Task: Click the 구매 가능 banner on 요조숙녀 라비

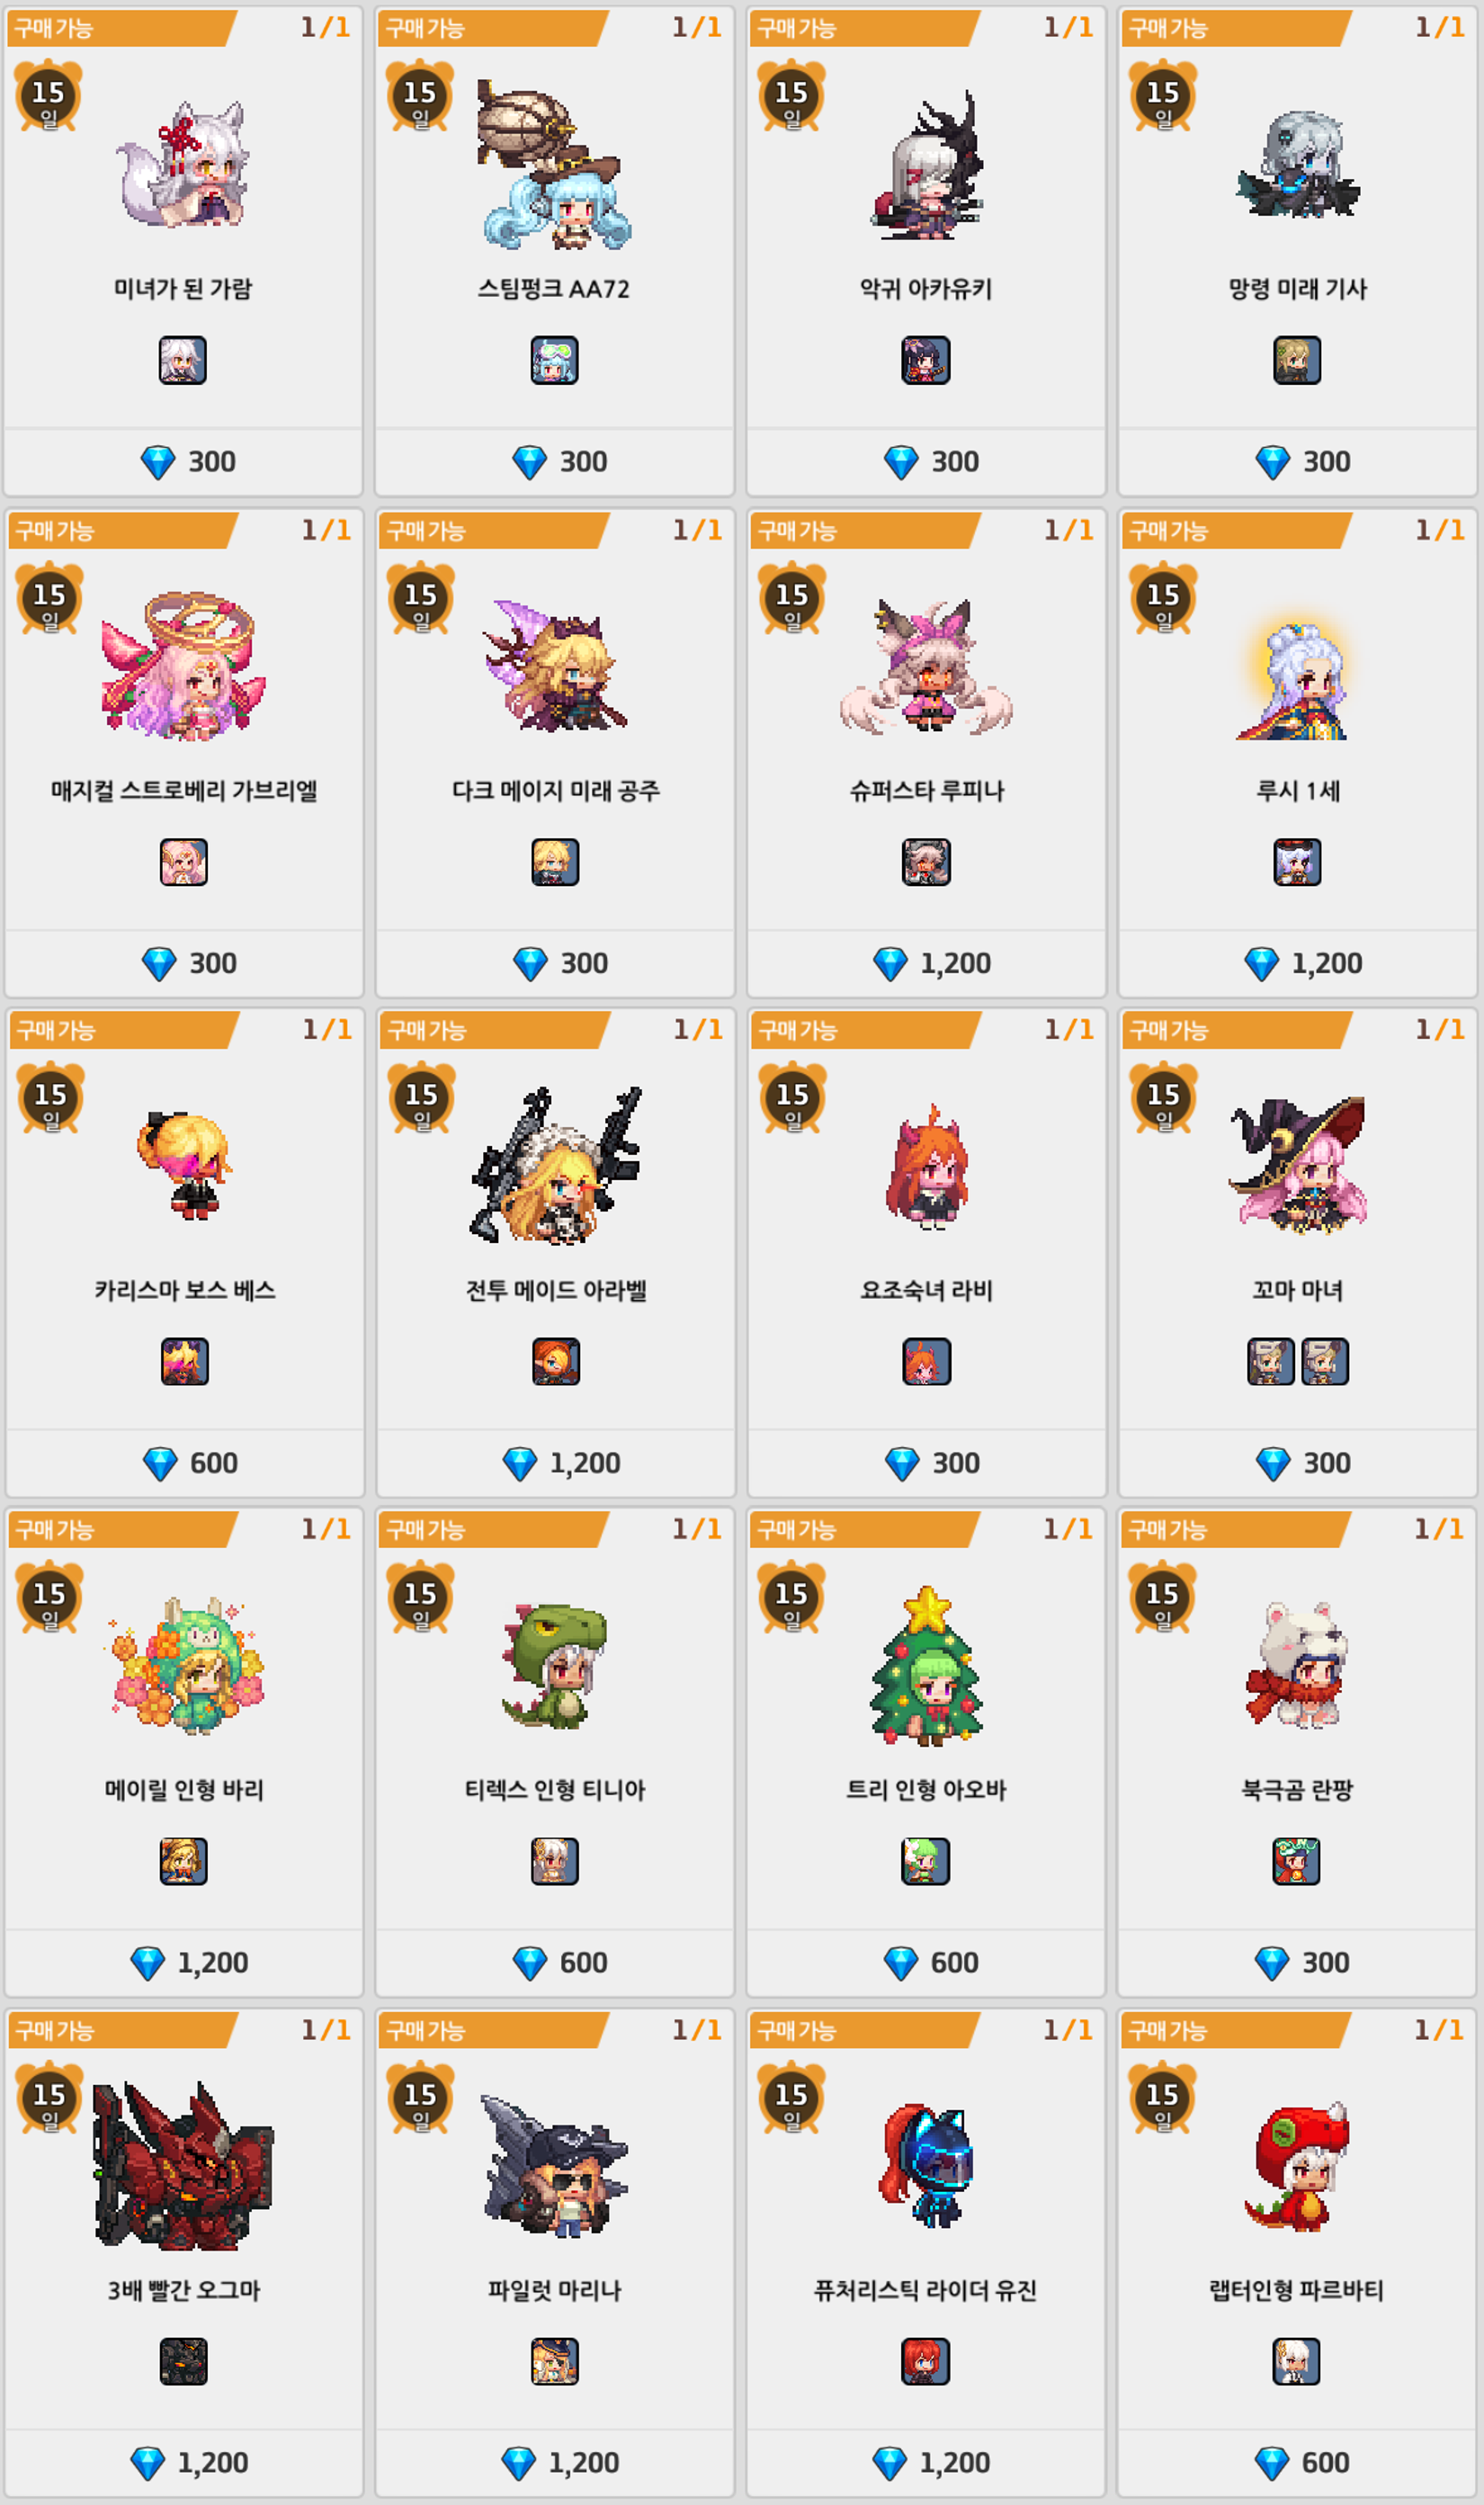Action: 864,1030
